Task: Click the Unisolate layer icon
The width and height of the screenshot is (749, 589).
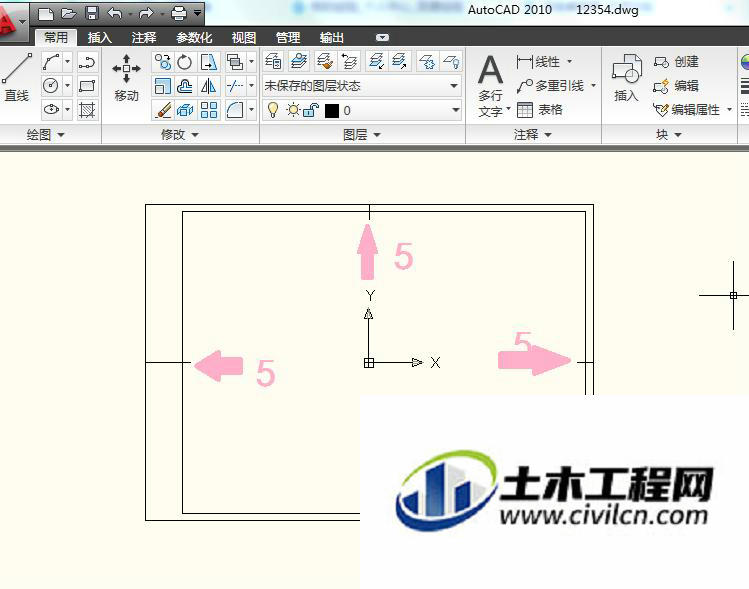Action: click(x=399, y=61)
